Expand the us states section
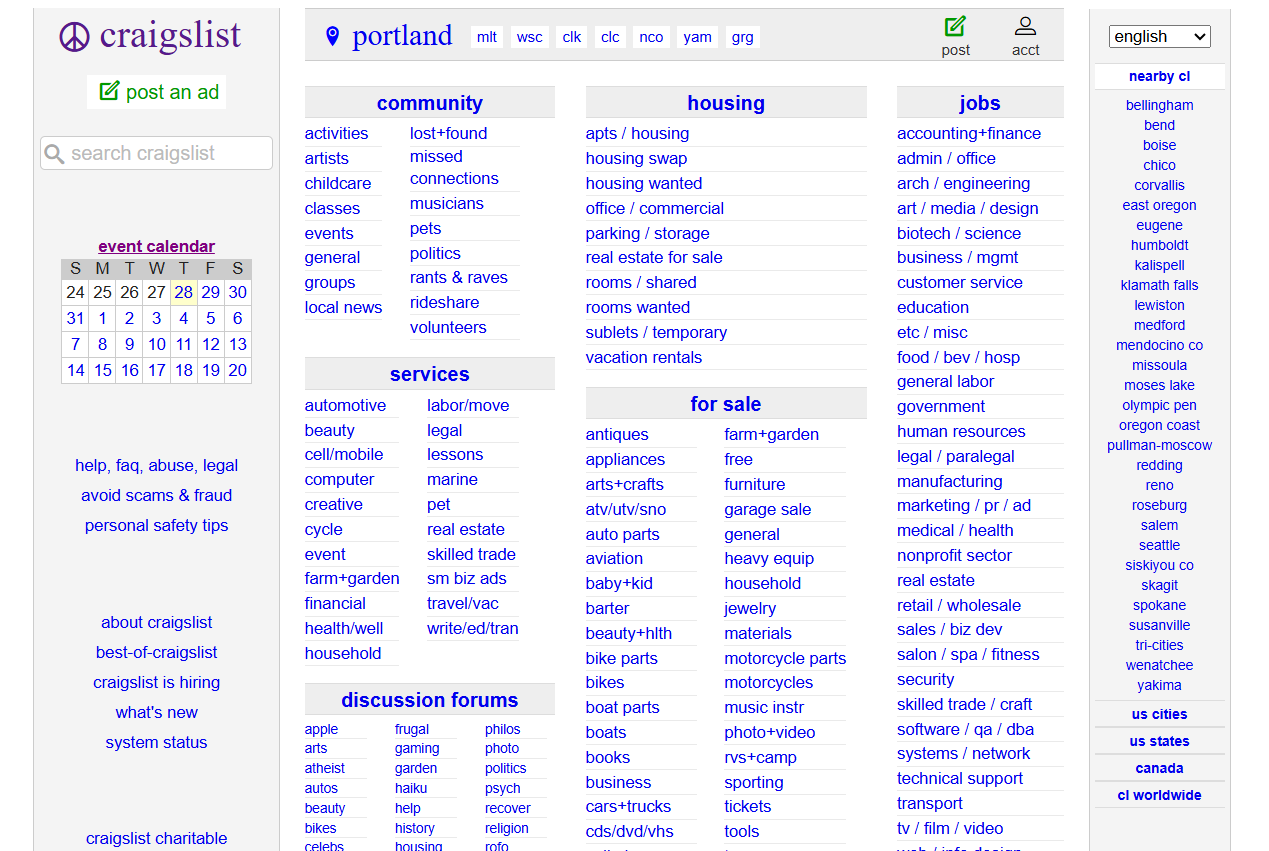1269x851 pixels. click(1159, 741)
